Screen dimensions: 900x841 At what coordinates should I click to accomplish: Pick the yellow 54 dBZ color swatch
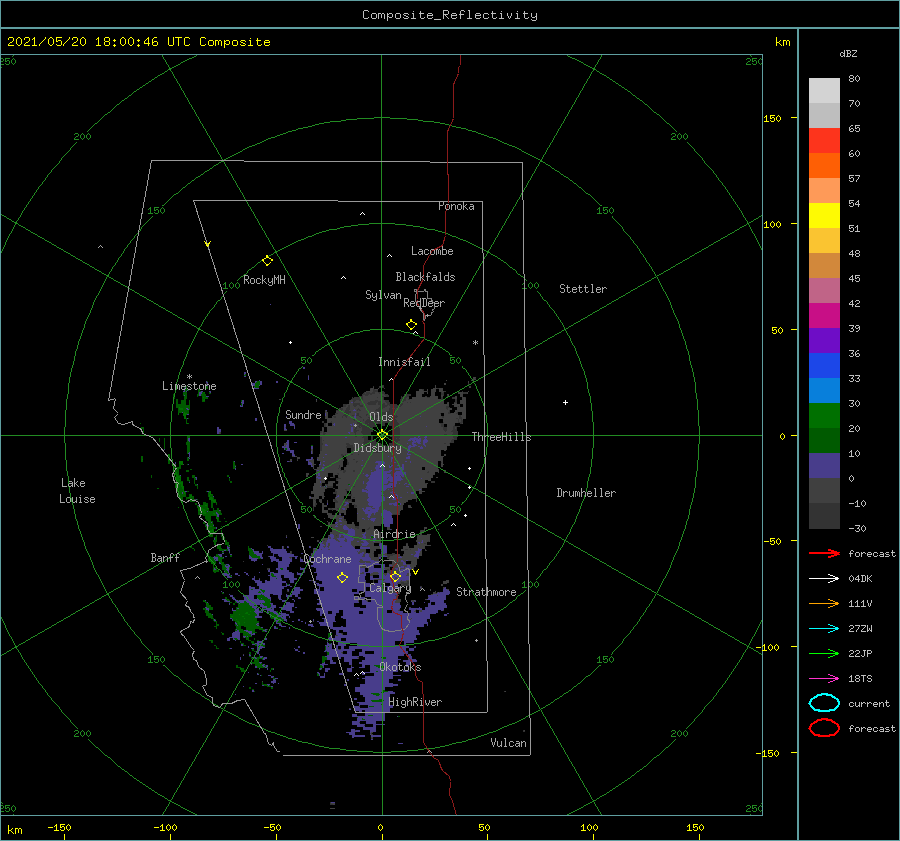pos(824,215)
